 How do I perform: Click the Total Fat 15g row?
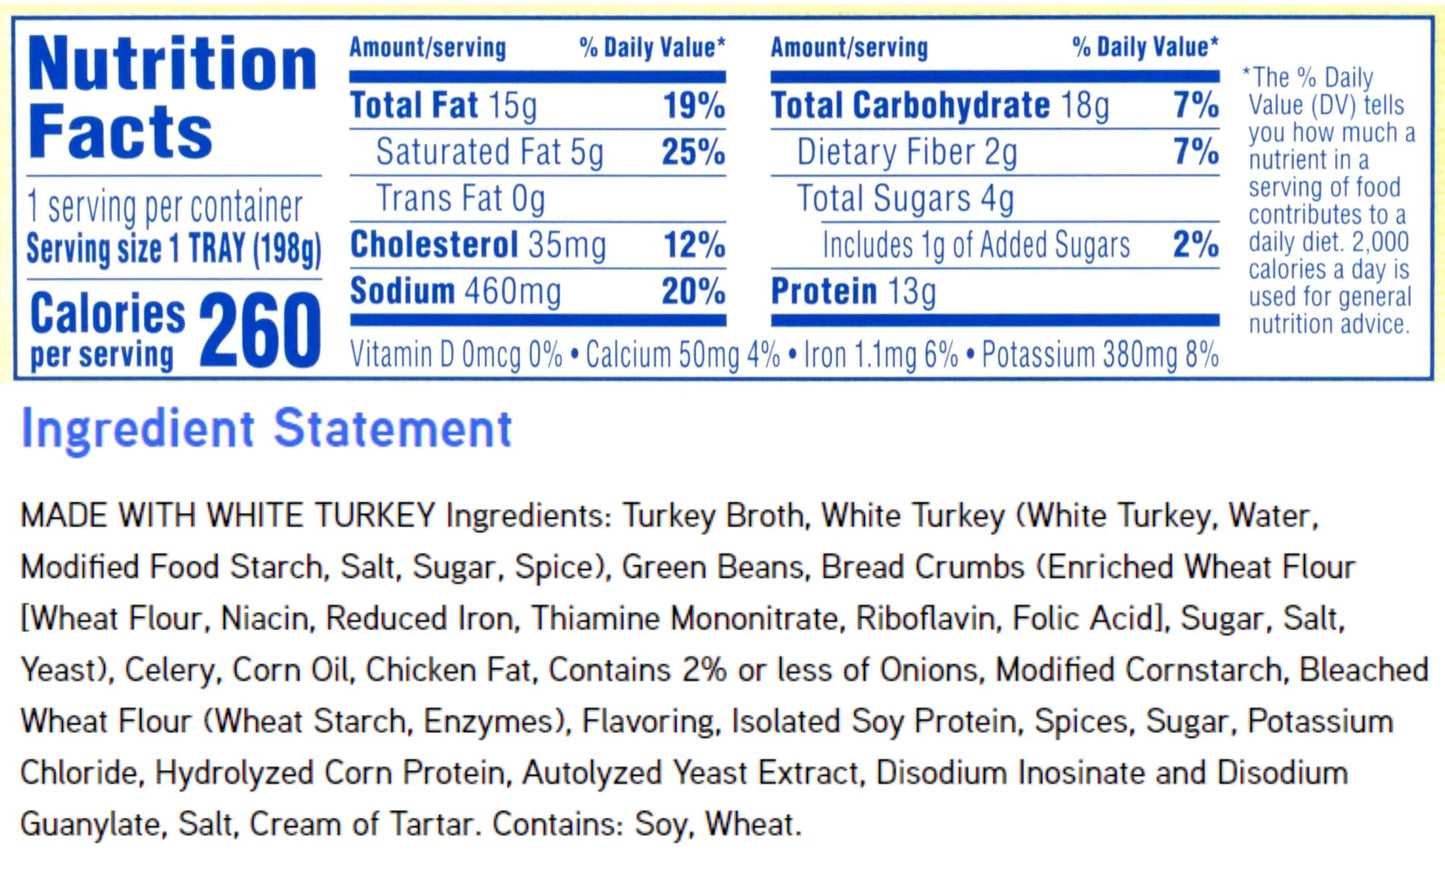tap(537, 106)
